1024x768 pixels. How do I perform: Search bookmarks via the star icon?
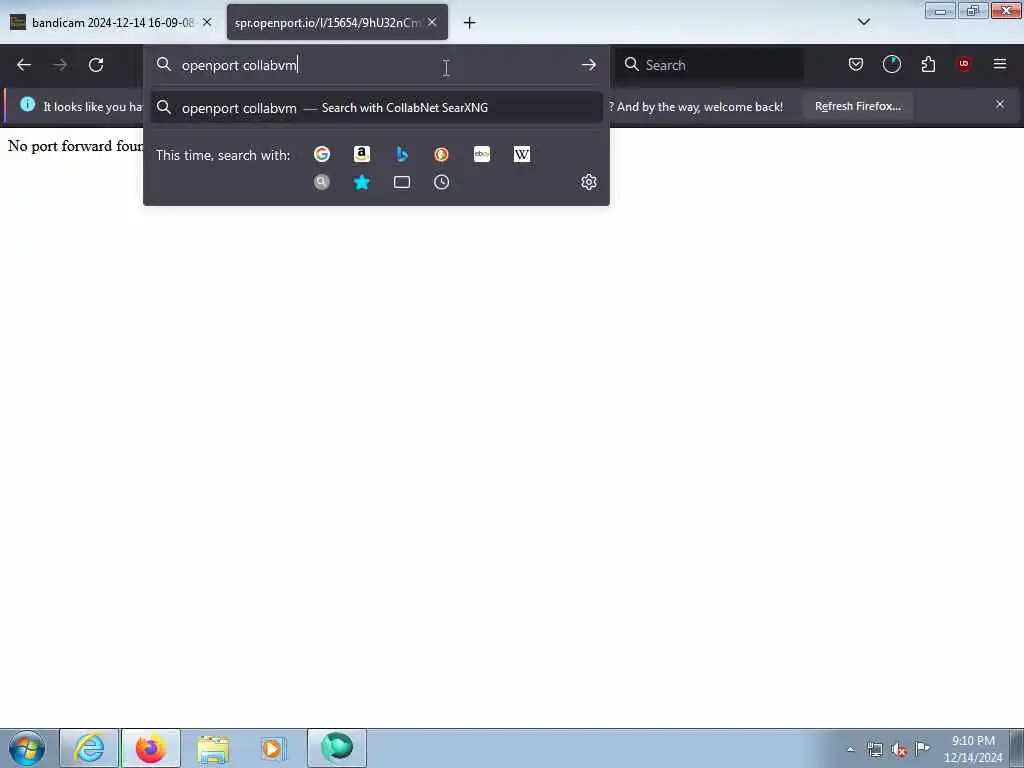tap(362, 182)
